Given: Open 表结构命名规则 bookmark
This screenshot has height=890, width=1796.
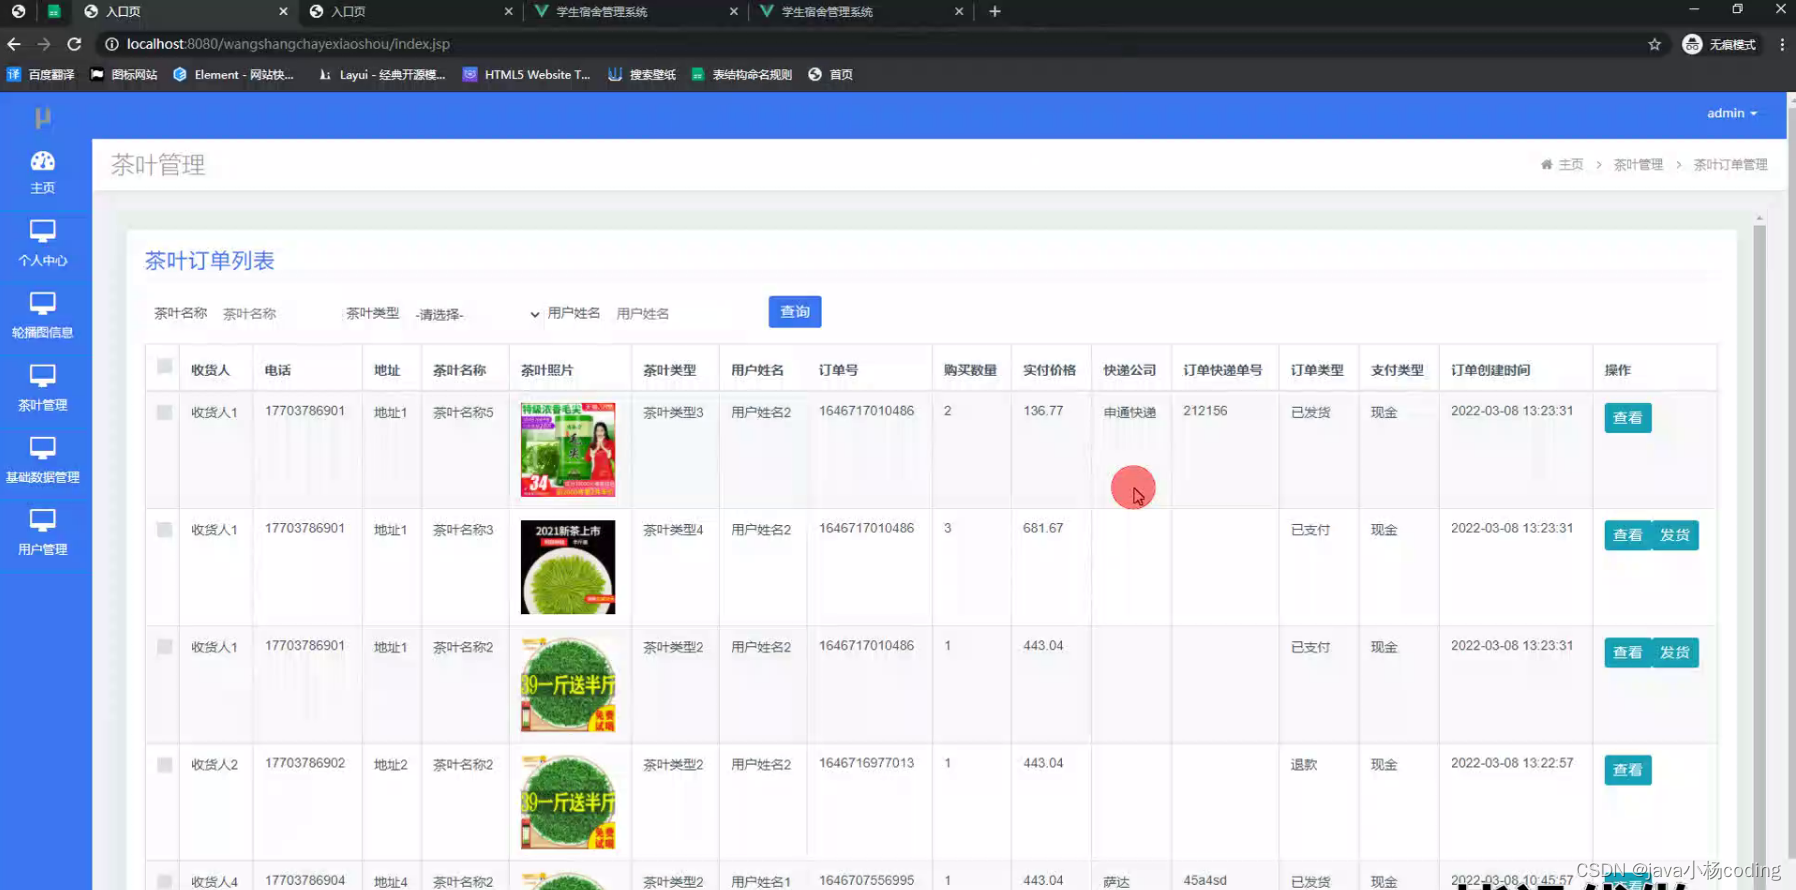Looking at the screenshot, I should [x=742, y=74].
